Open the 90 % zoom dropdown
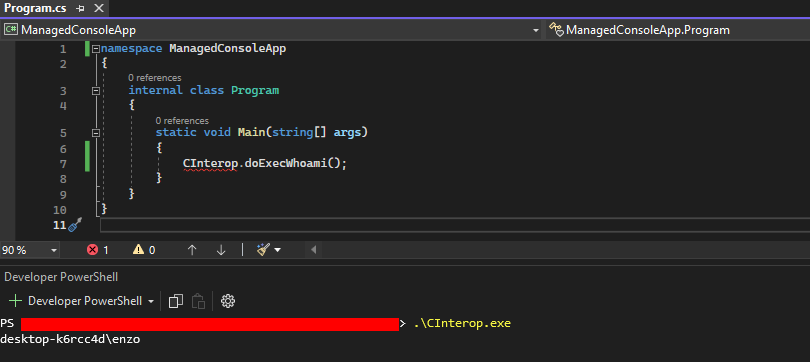810x362 pixels. tap(54, 250)
